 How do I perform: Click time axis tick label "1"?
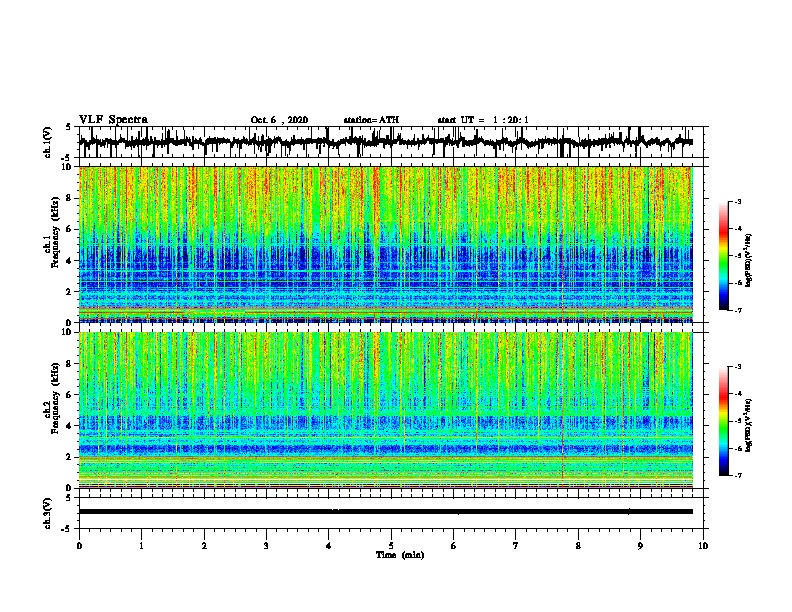[141, 545]
